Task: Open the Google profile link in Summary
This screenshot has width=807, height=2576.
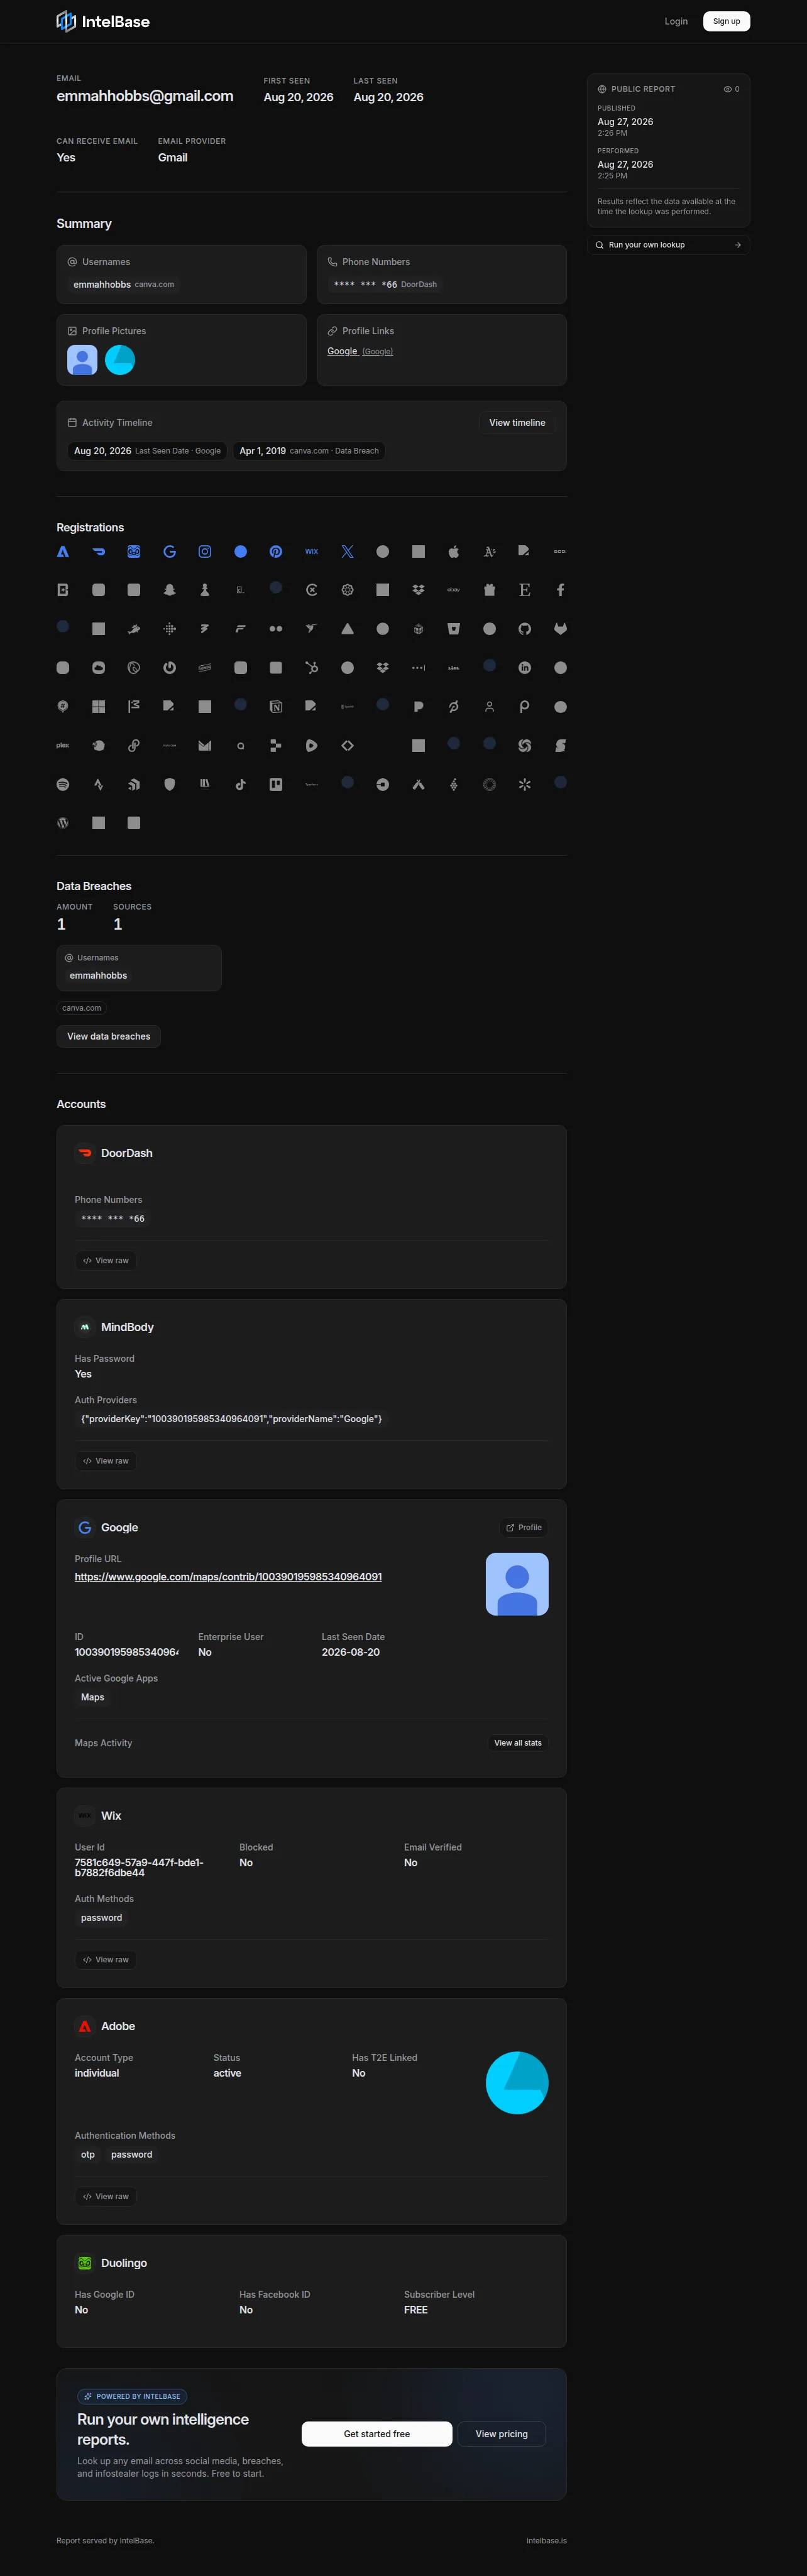Action: tap(360, 351)
